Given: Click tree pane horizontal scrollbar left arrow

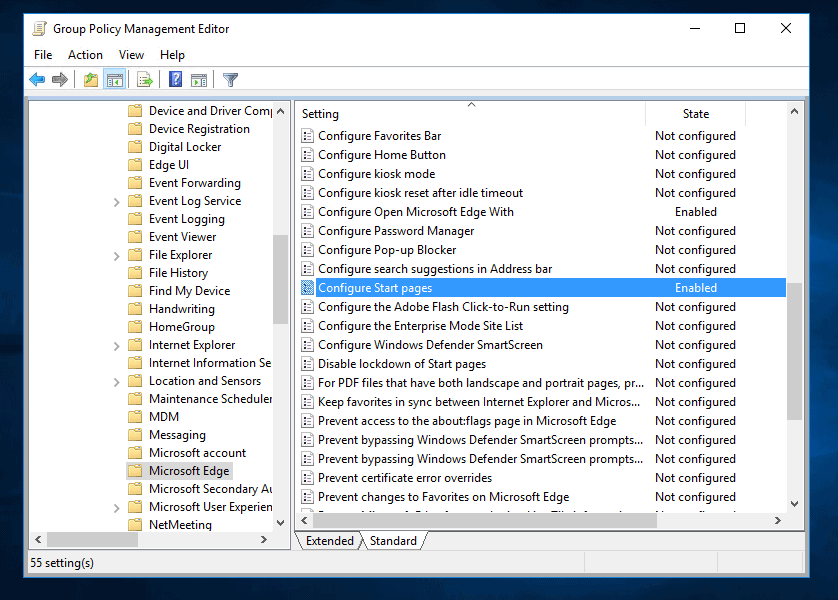Looking at the screenshot, I should tap(38, 540).
